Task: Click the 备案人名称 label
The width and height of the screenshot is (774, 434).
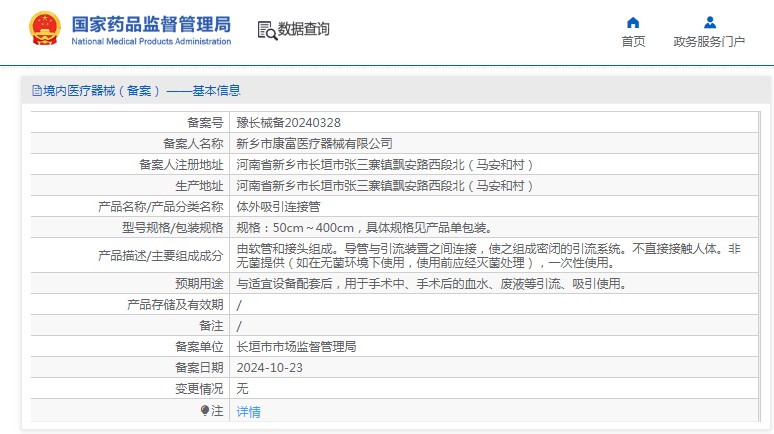Action: [194, 144]
